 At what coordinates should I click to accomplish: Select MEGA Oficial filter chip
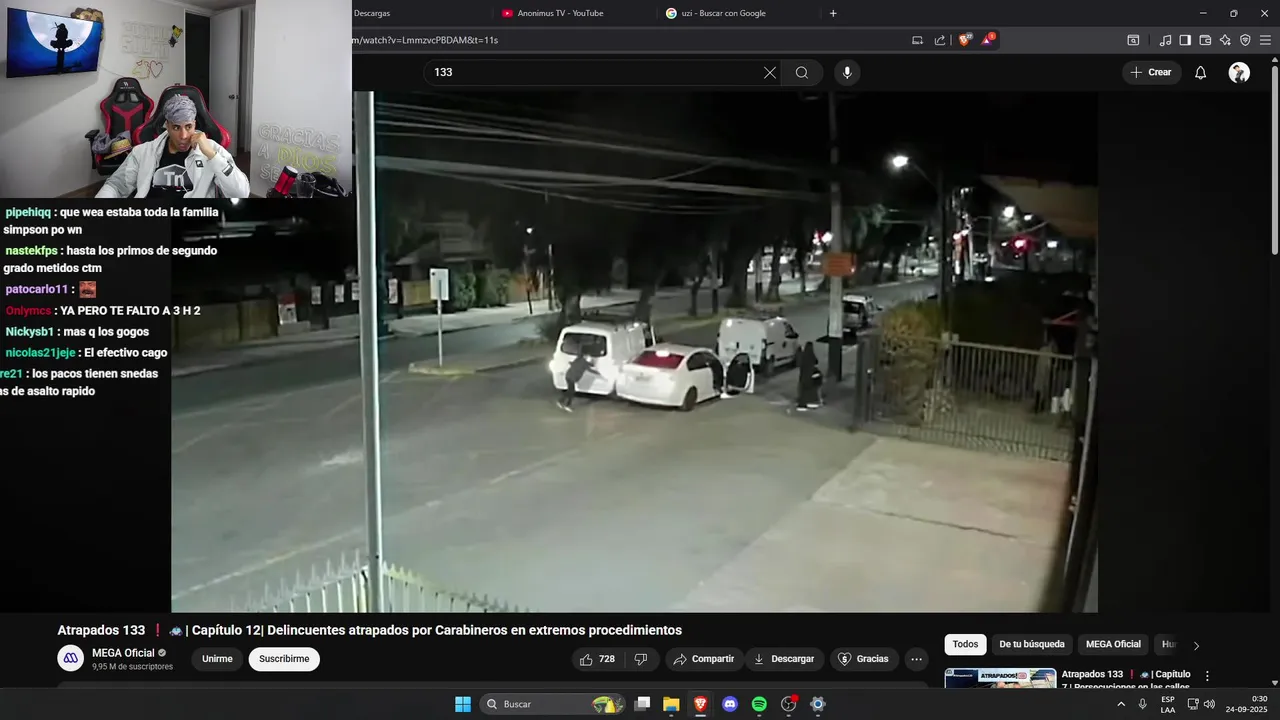tap(1113, 645)
